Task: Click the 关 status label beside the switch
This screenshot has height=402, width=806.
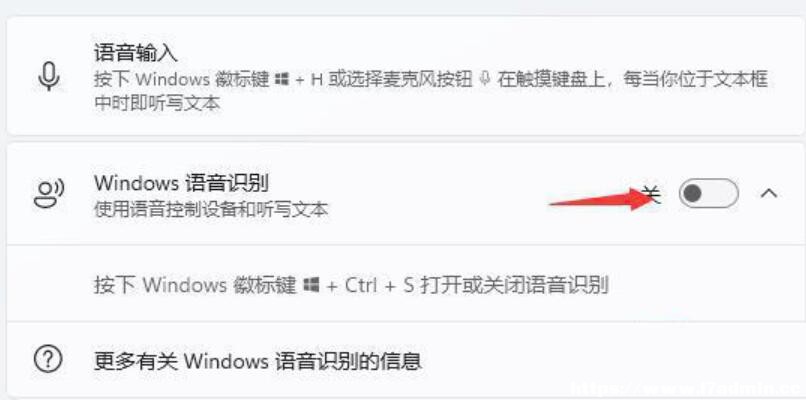Action: 652,194
